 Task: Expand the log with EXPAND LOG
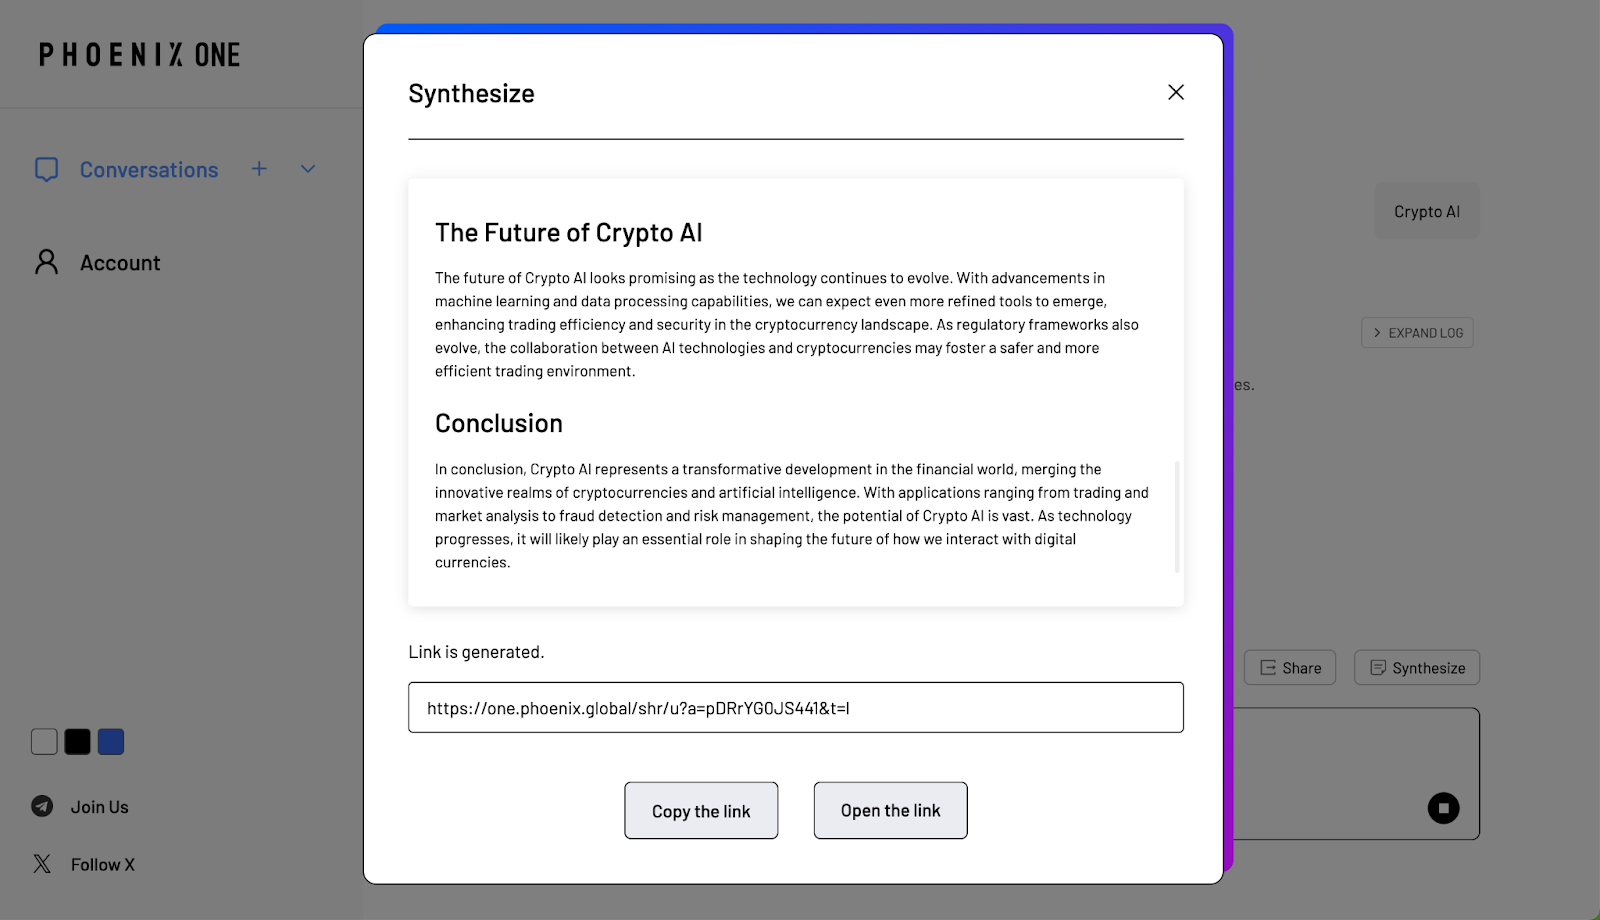pos(1417,333)
